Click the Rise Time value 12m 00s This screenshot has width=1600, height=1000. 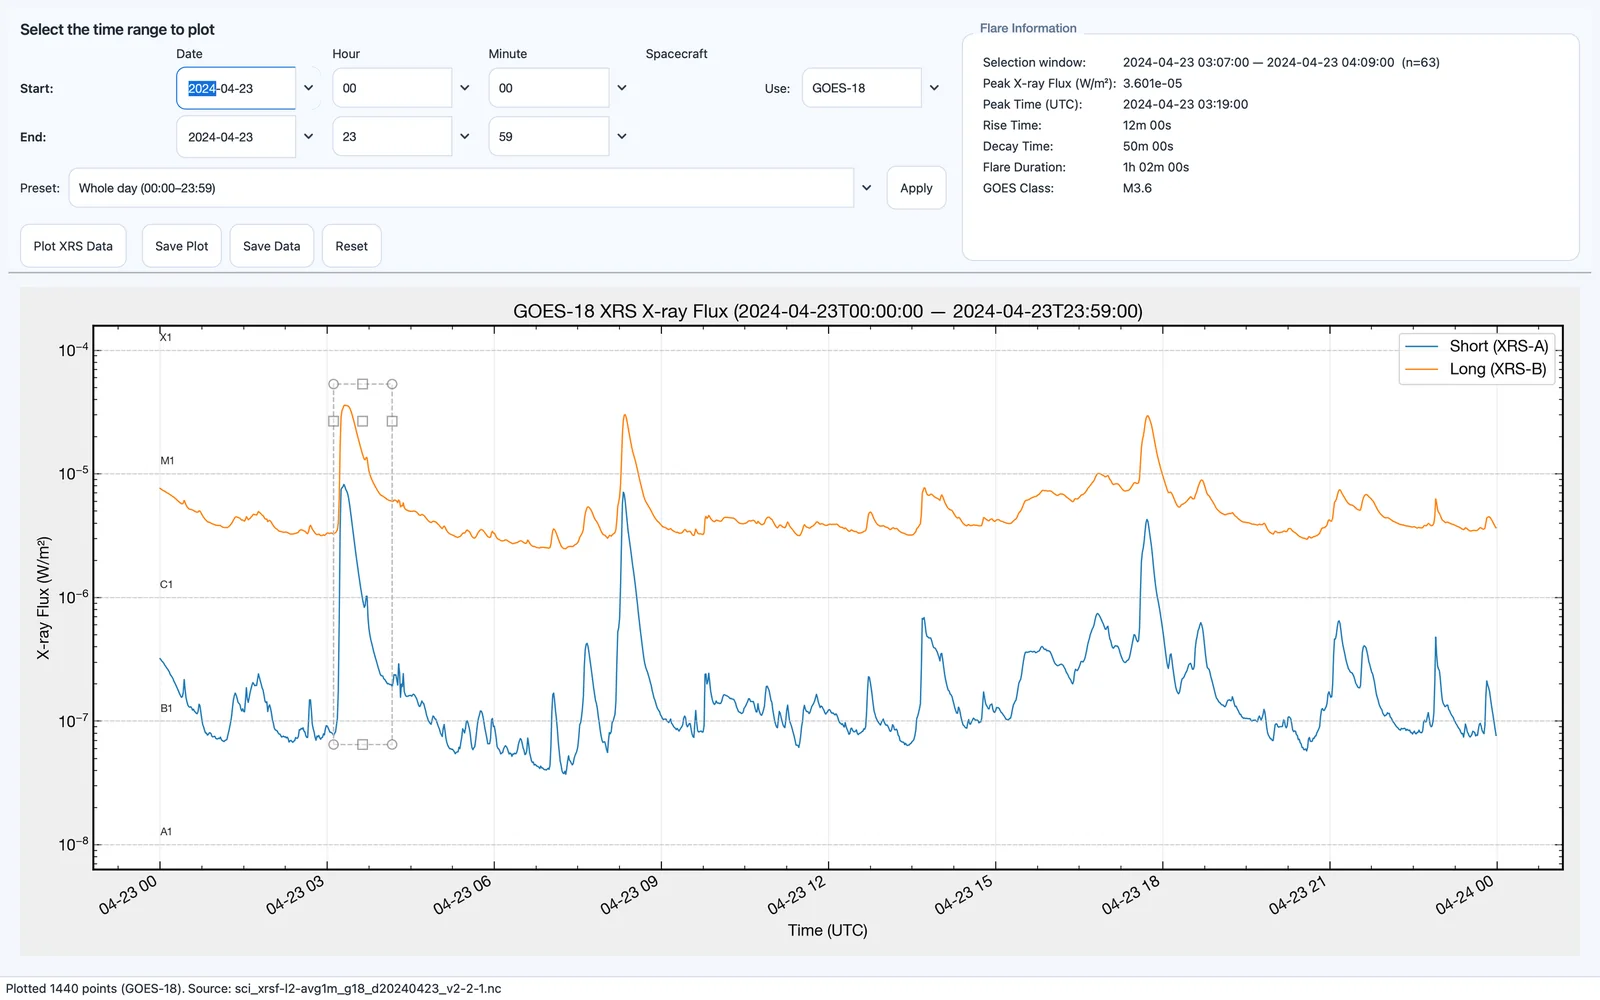[x=1147, y=125]
